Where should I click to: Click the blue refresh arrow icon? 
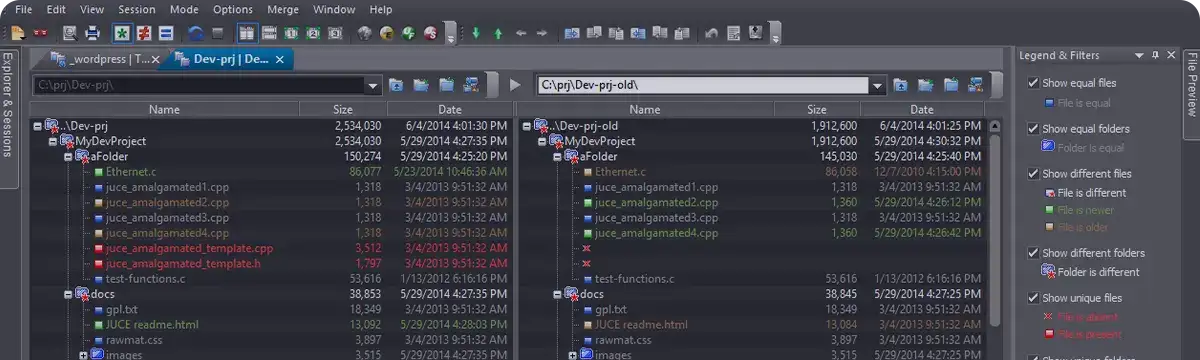pyautogui.click(x=196, y=33)
